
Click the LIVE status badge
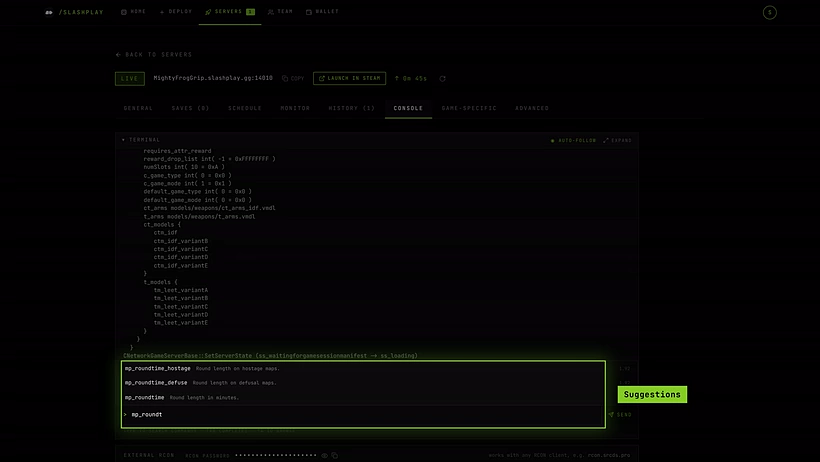(130, 78)
